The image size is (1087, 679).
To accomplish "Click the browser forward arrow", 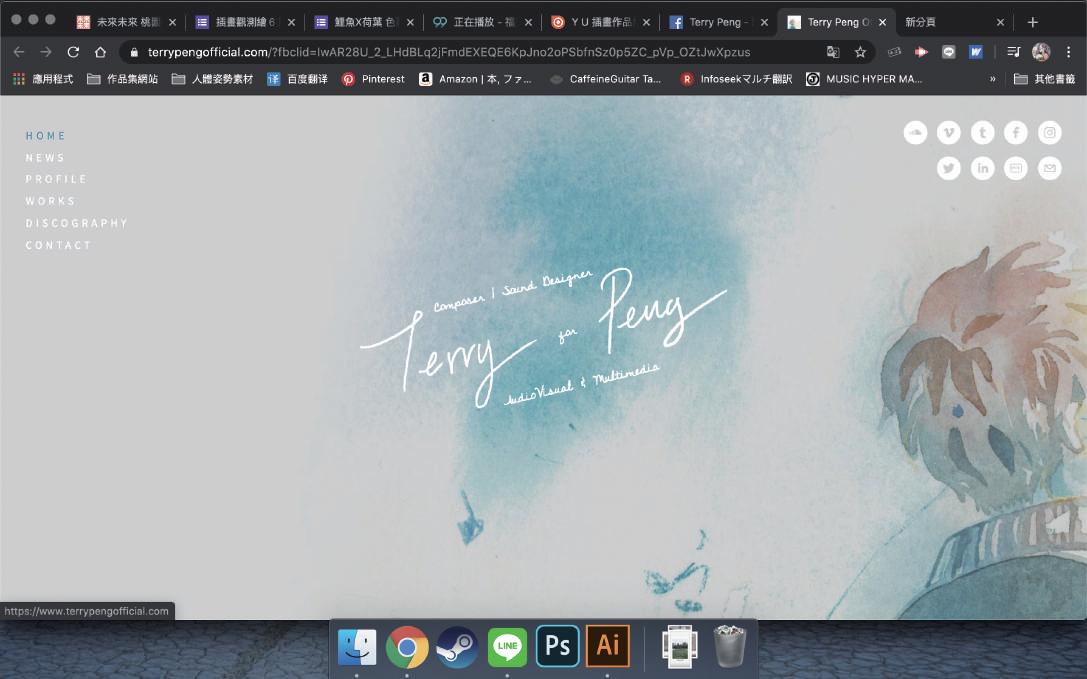I will (x=46, y=52).
